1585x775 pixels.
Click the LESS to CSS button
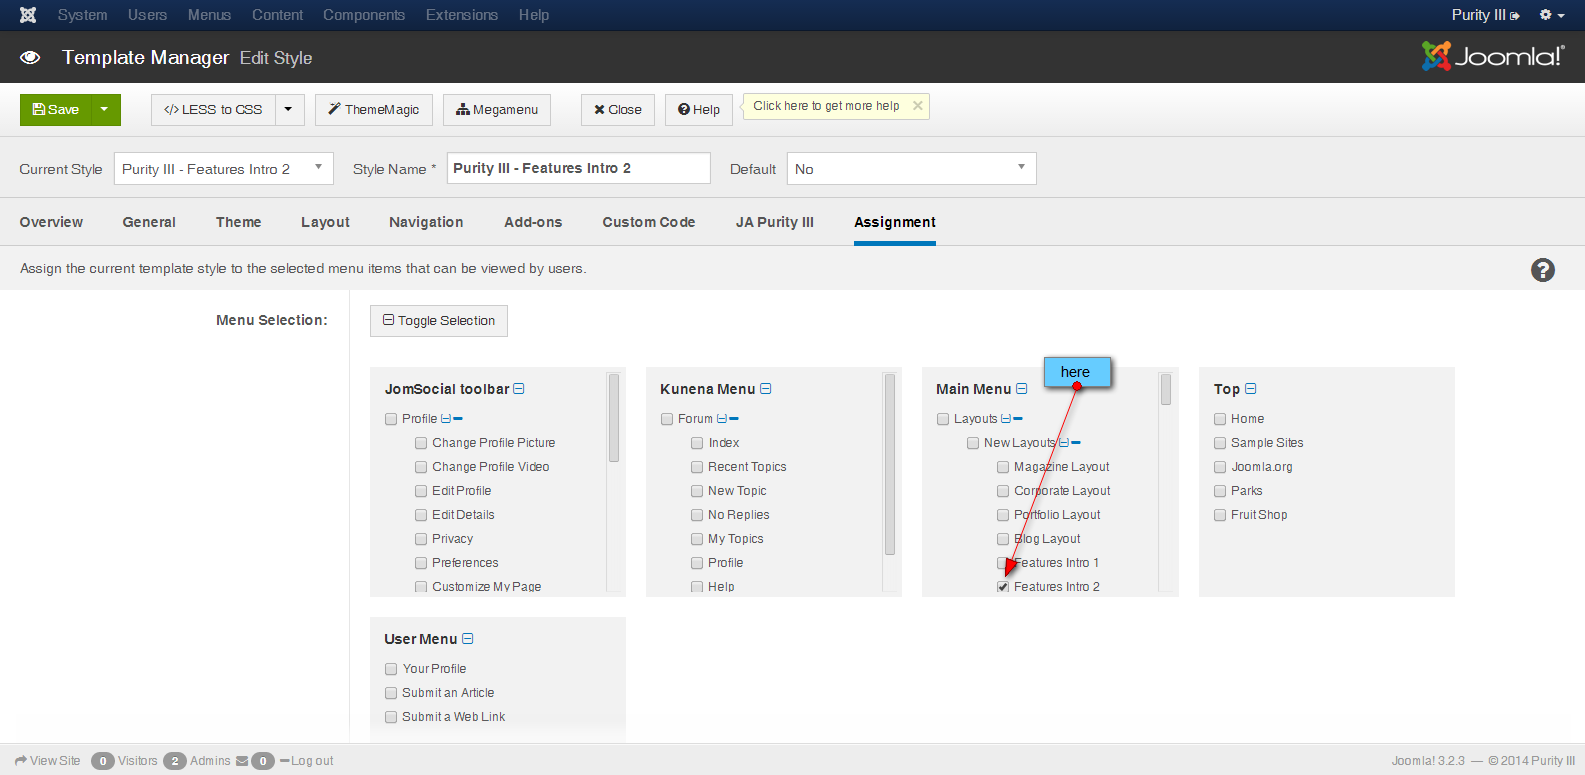coord(212,110)
